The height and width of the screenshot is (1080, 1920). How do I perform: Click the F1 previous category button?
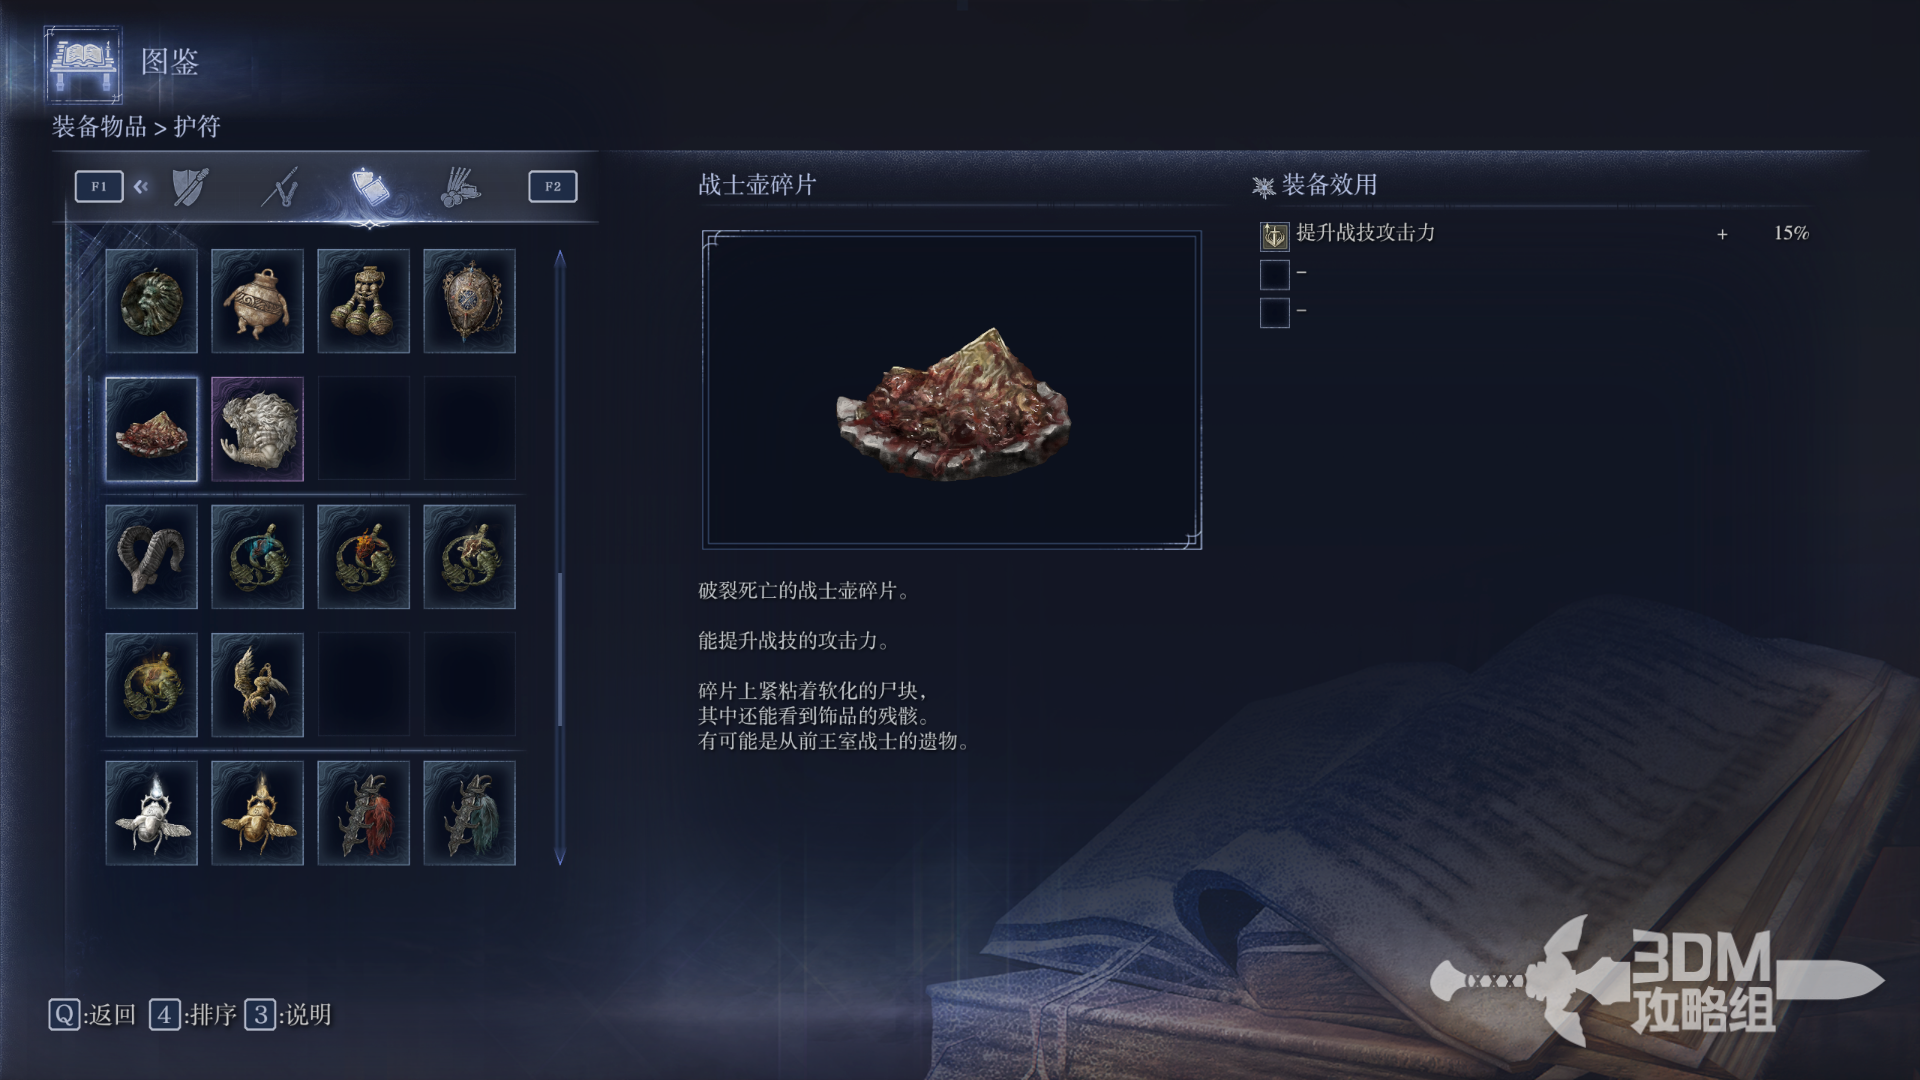click(x=99, y=186)
